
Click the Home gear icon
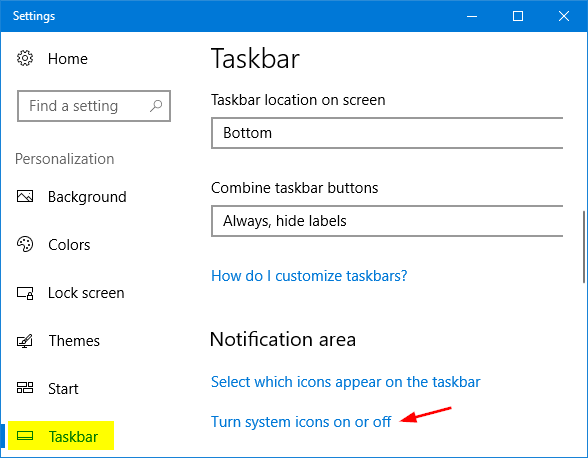click(x=25, y=58)
